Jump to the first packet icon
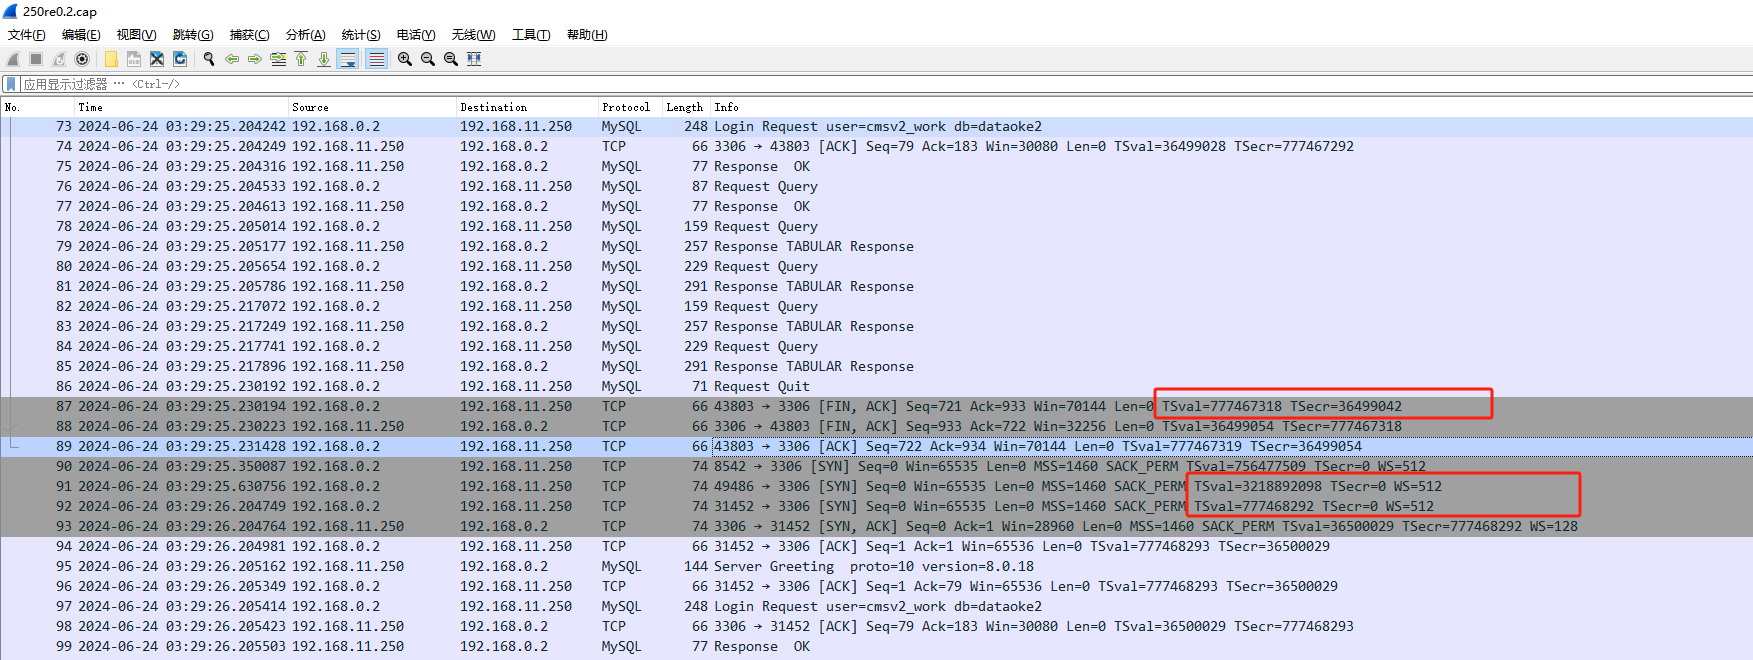 click(301, 59)
